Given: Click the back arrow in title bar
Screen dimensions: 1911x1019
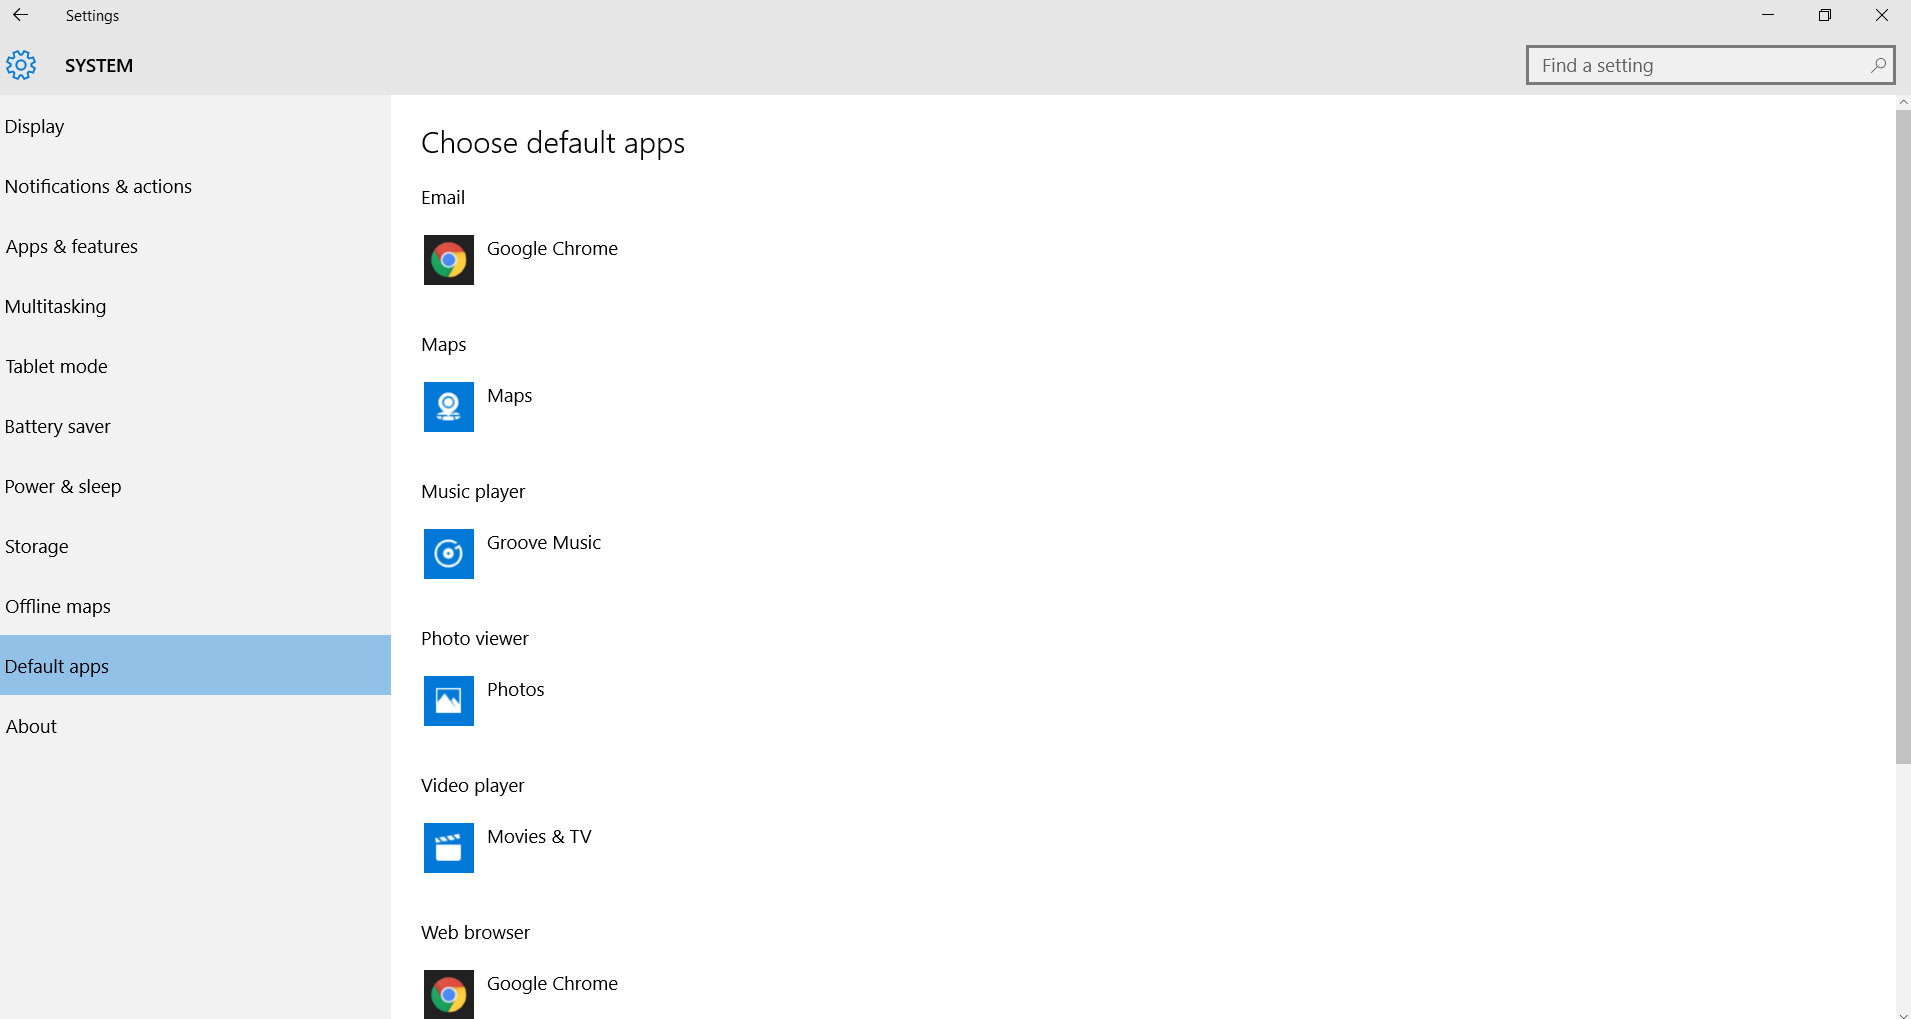Looking at the screenshot, I should click(x=20, y=15).
